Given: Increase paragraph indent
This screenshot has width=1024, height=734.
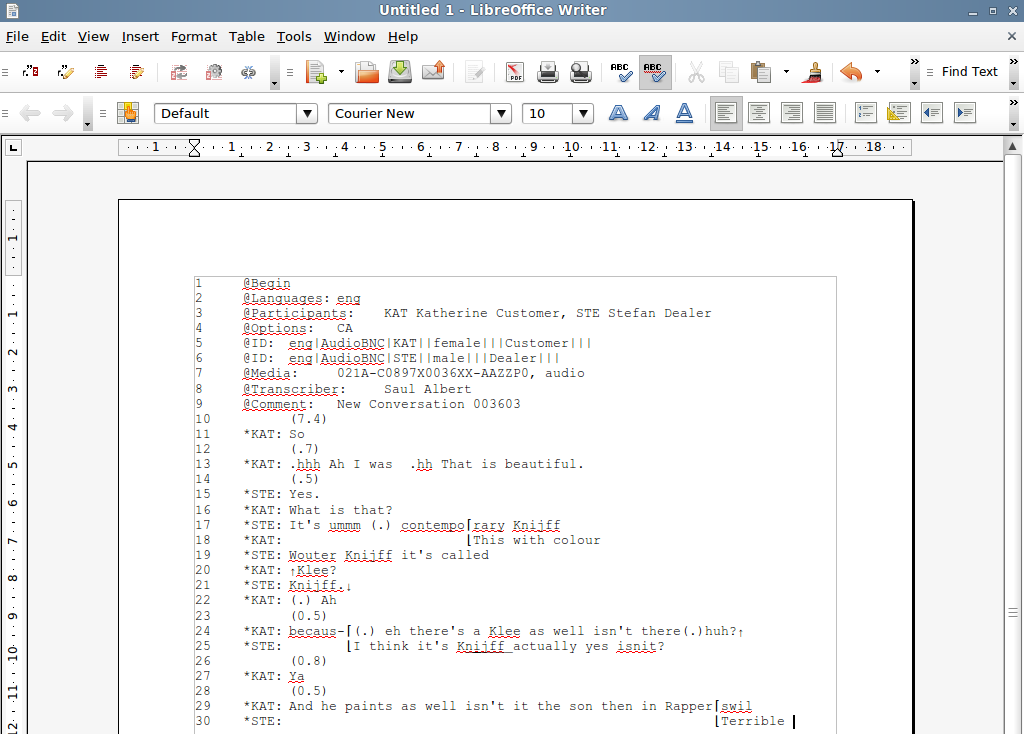Looking at the screenshot, I should click(965, 113).
